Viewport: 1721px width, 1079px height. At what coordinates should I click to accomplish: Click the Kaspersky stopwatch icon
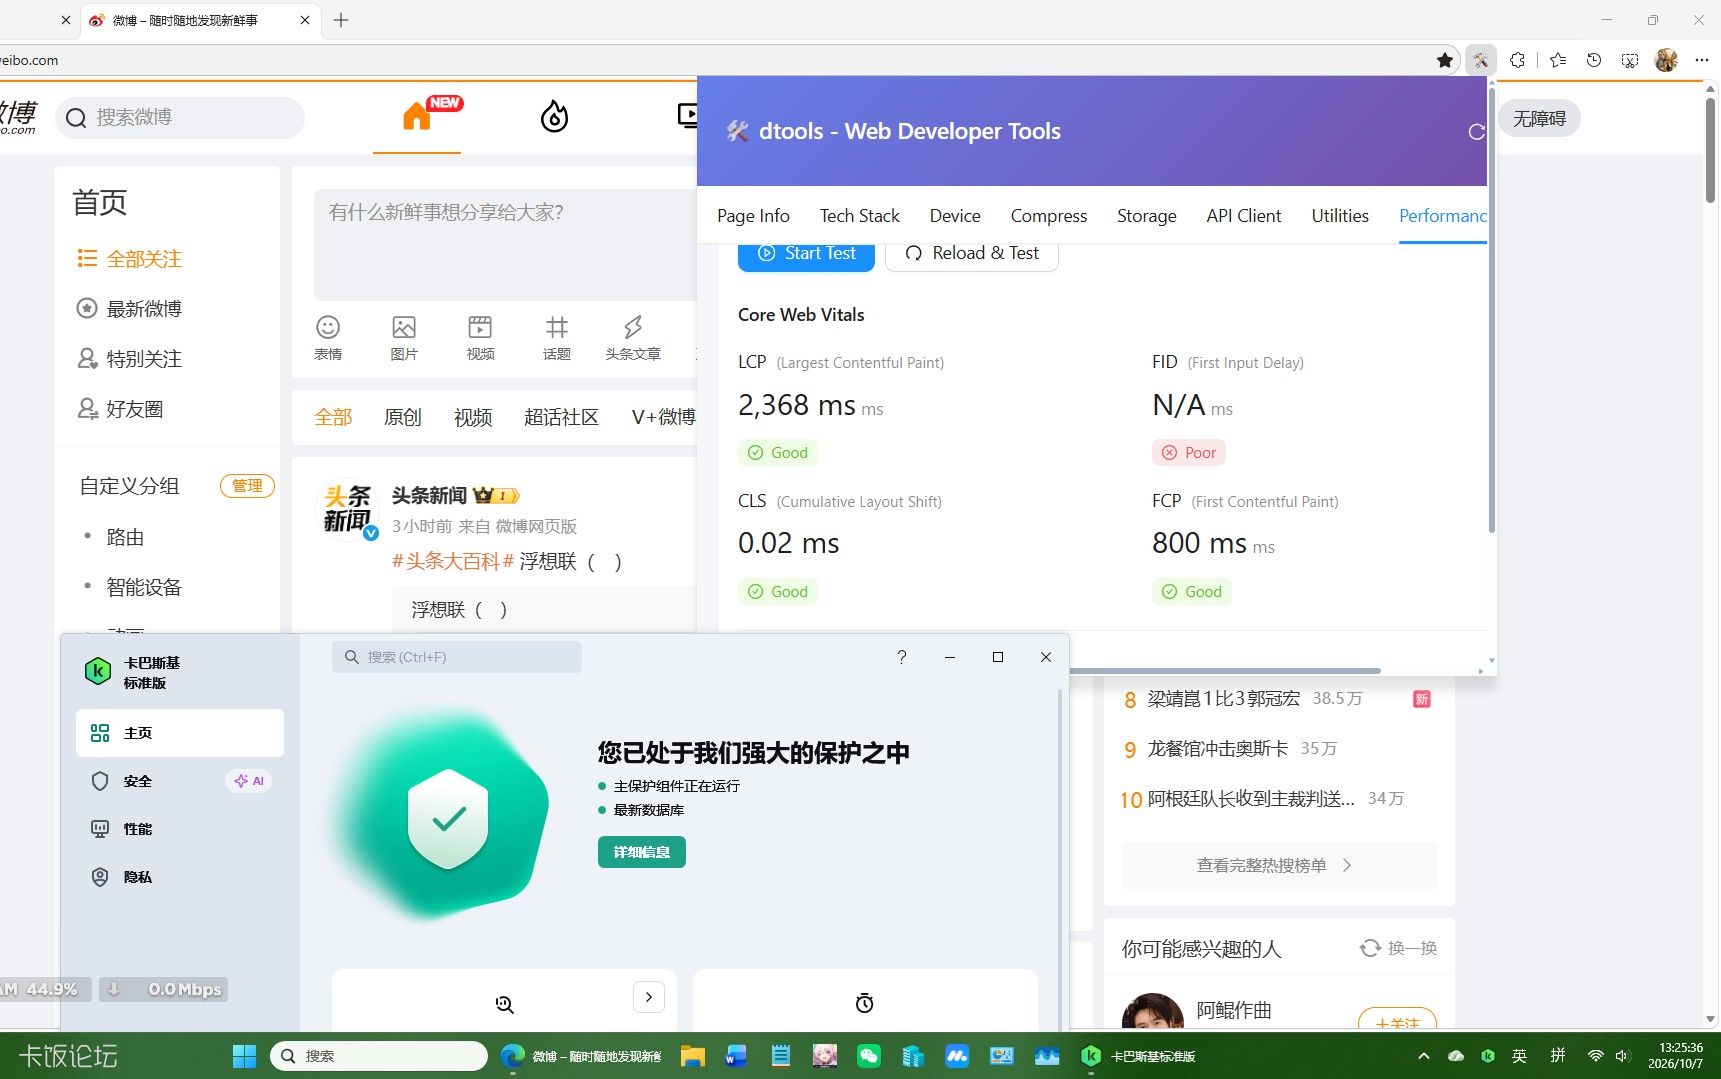pos(865,1003)
